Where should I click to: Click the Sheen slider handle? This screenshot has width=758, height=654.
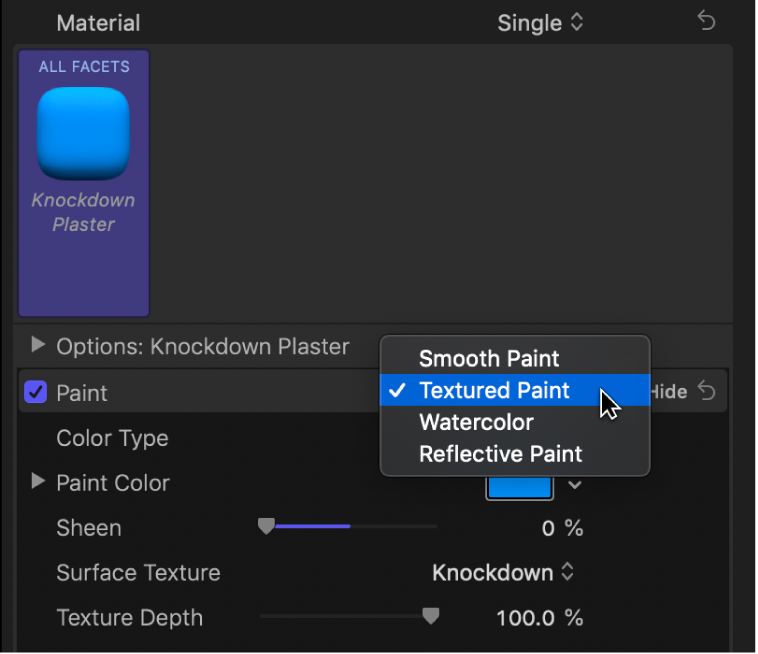(x=266, y=526)
